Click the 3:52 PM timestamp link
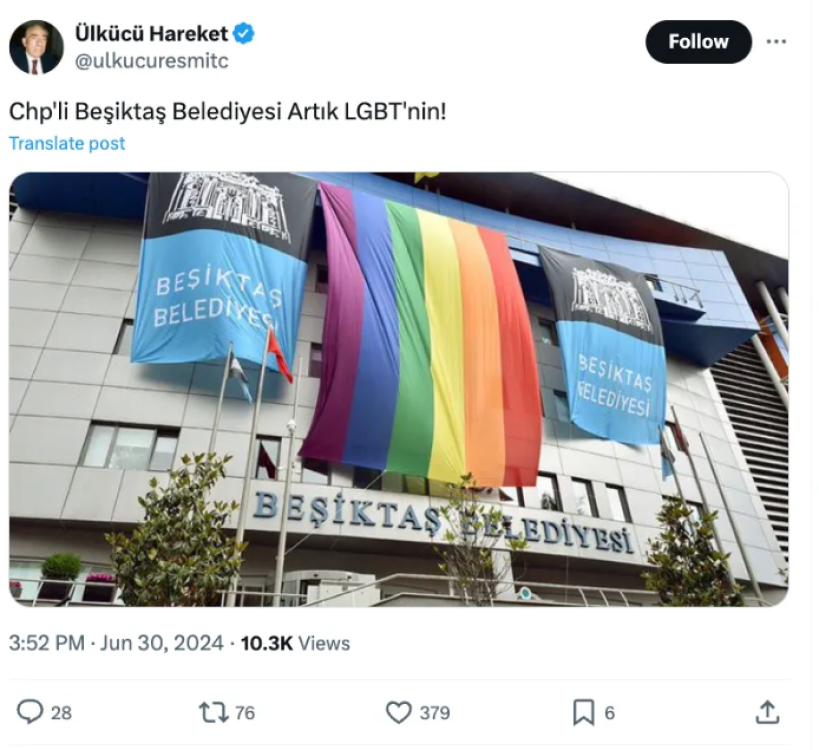The width and height of the screenshot is (819, 750). pos(46,643)
